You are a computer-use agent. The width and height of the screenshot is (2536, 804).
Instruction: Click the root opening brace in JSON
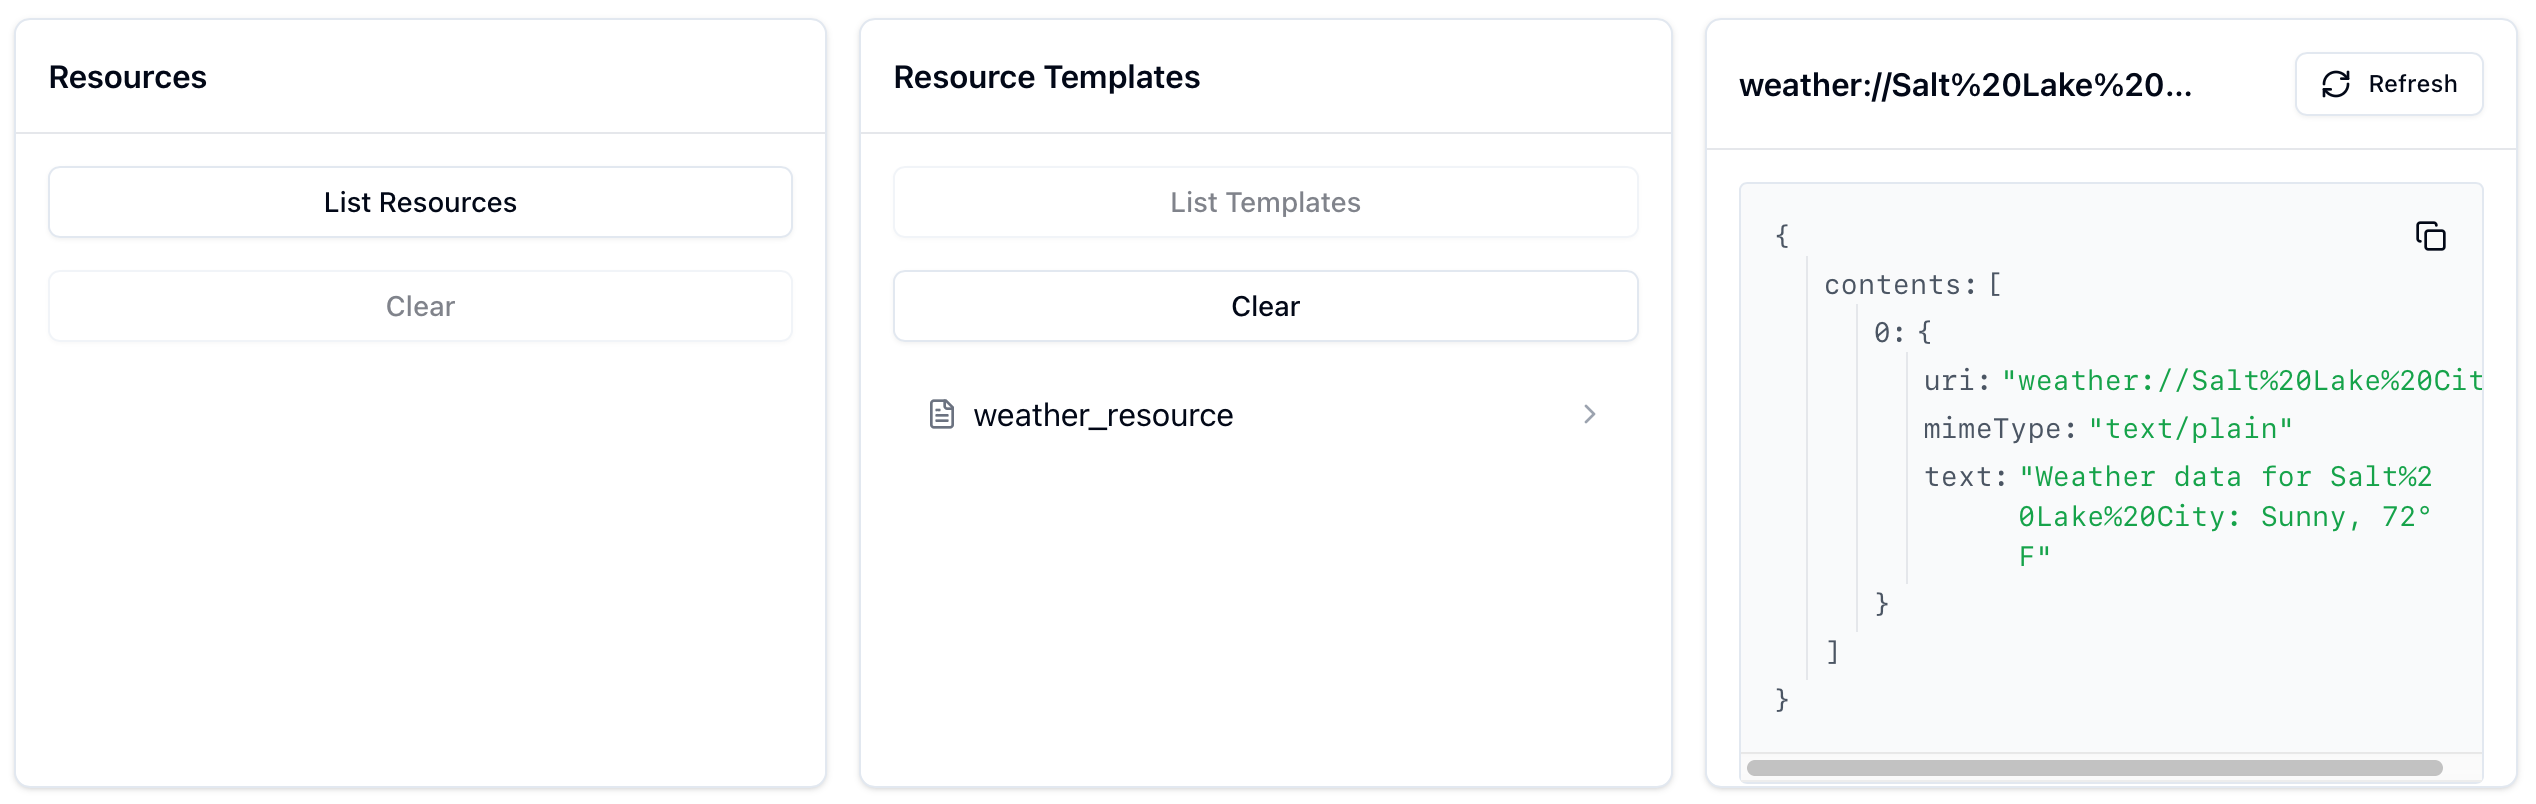point(1782,236)
